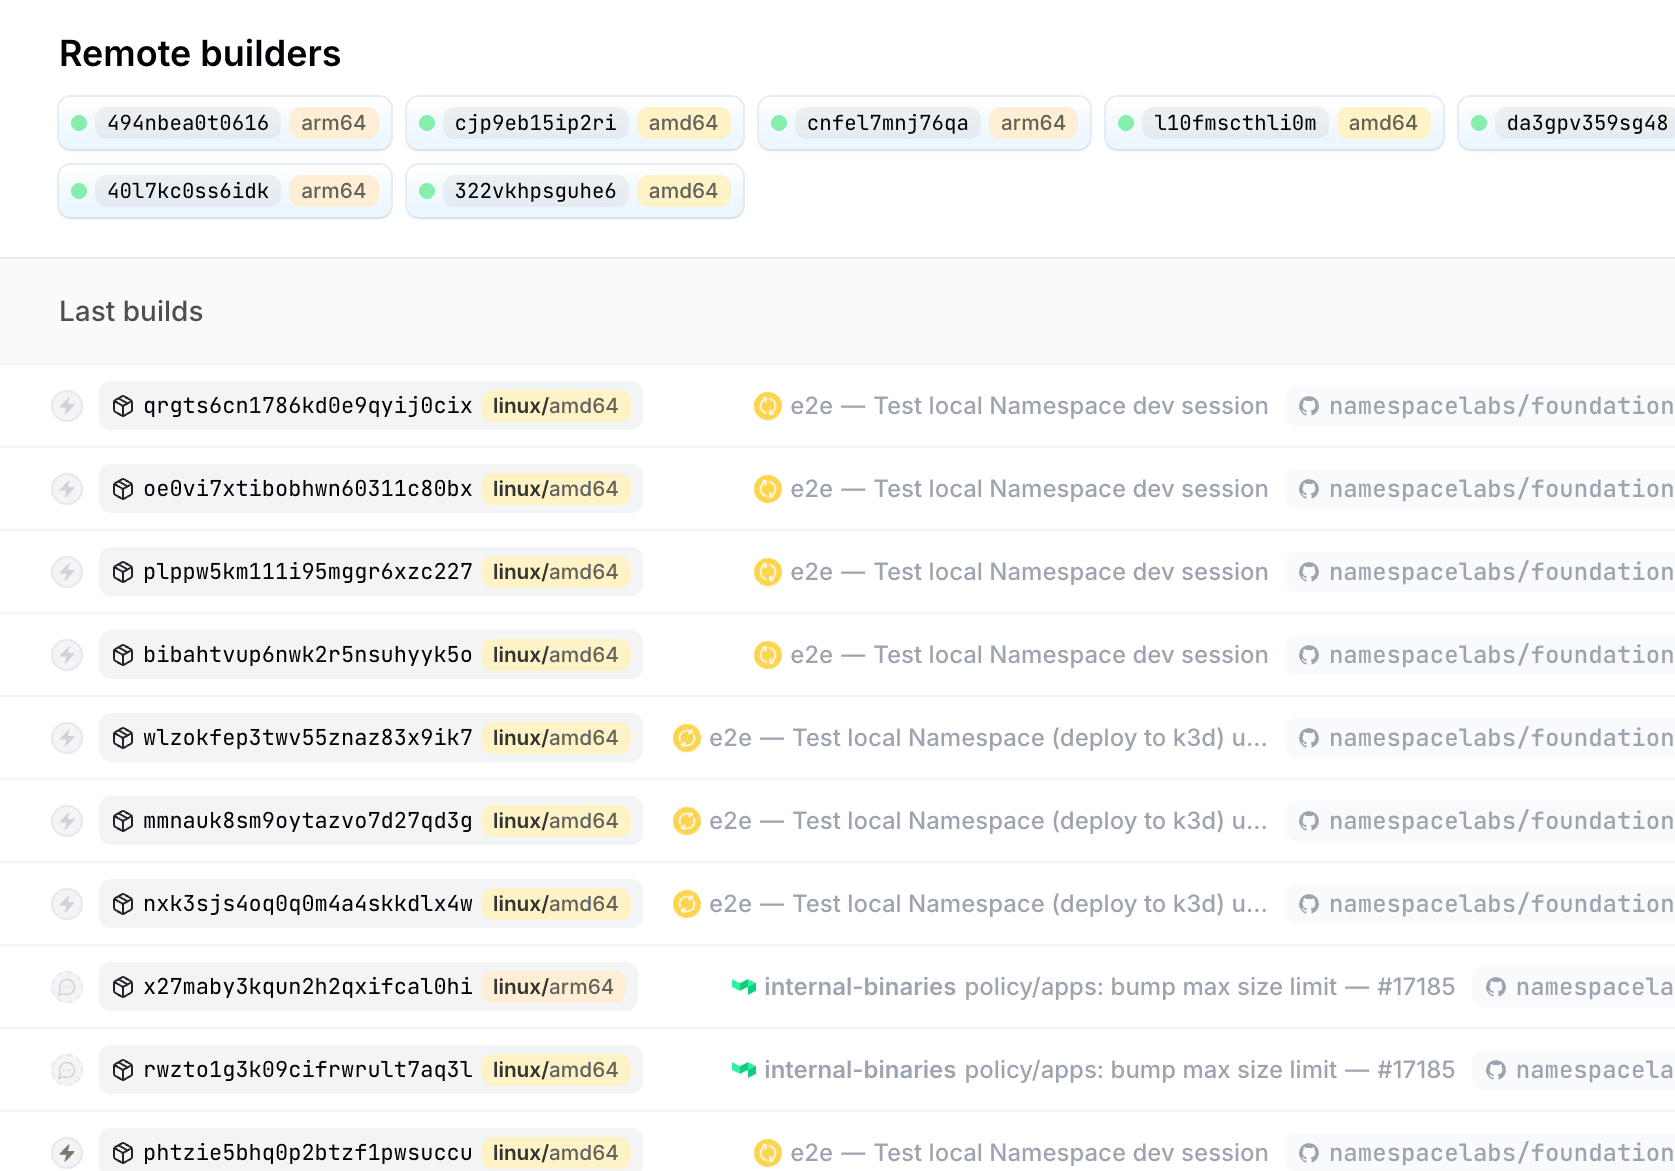
Task: Click running status icon in oe0vi7xtibobhwn60311c80bx row
Action: click(767, 489)
